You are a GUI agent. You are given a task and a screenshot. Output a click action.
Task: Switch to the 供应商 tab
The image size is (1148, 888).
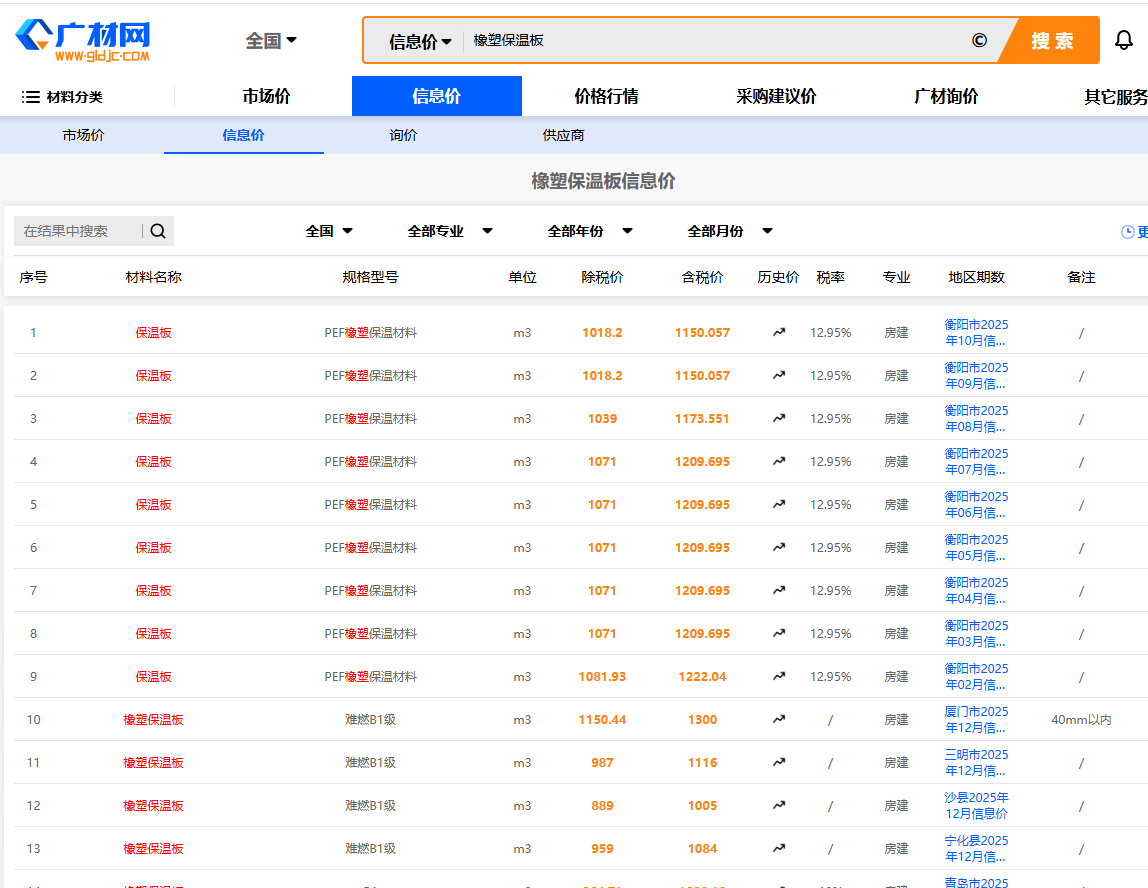(563, 134)
